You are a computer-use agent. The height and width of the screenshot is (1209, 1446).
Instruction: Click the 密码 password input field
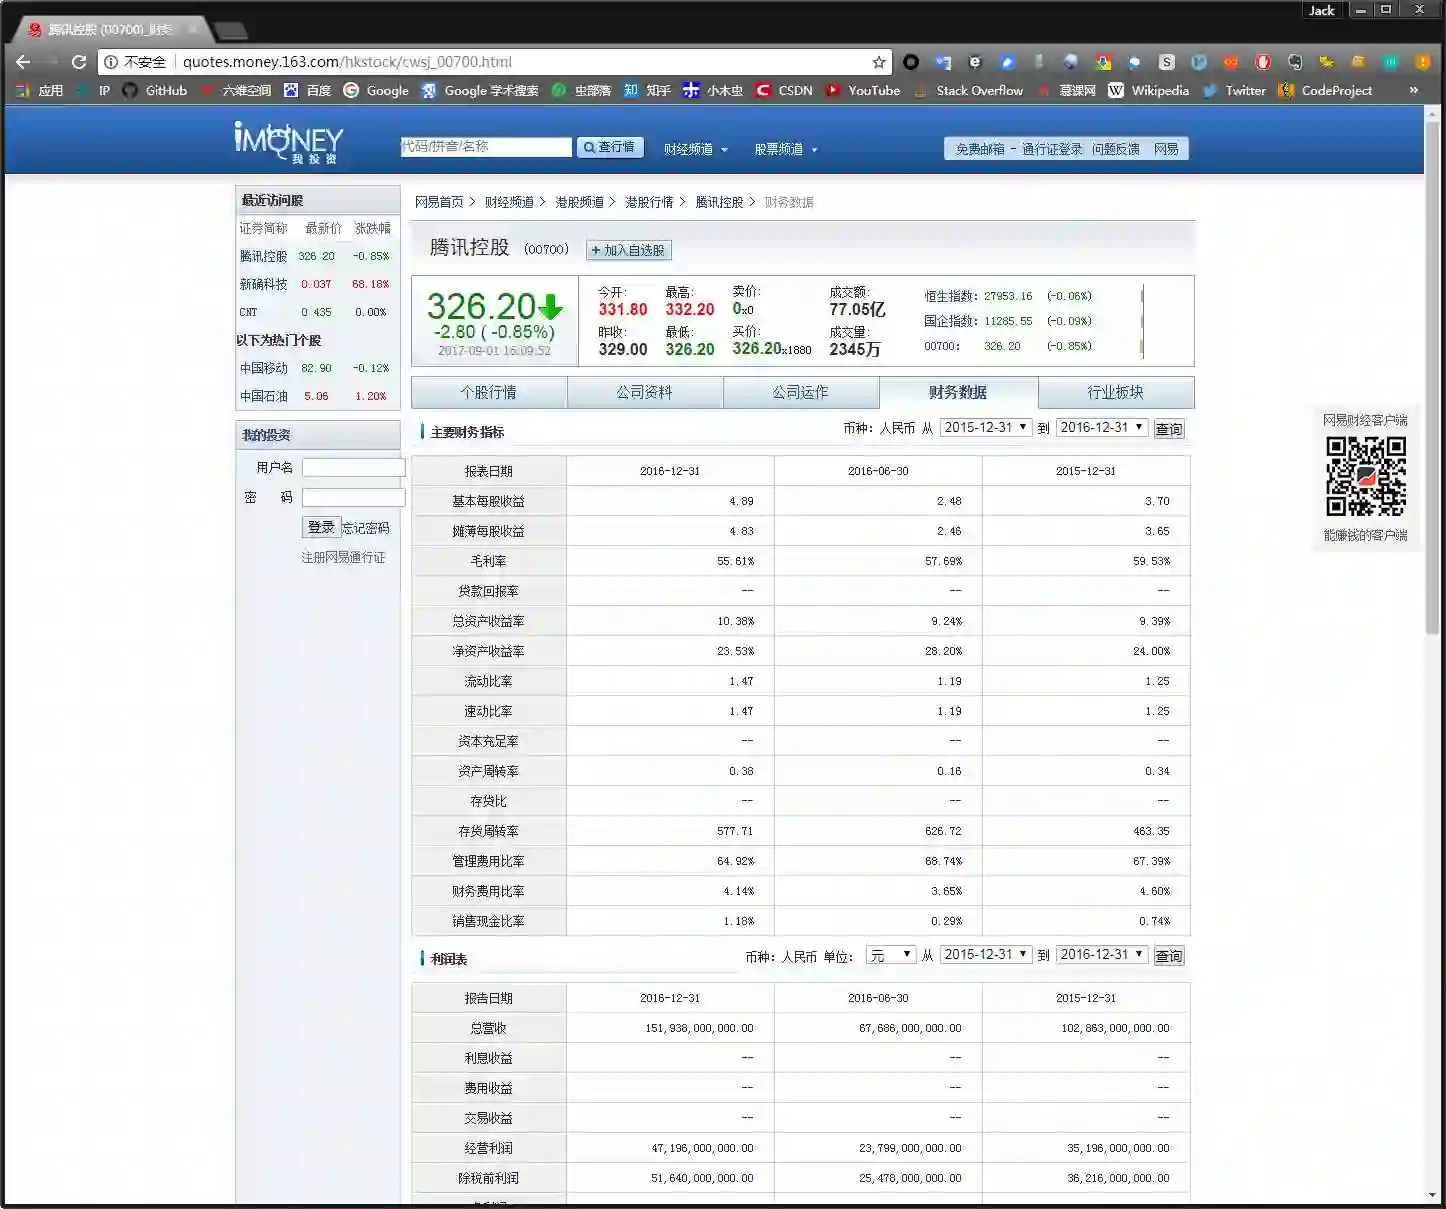coord(353,497)
